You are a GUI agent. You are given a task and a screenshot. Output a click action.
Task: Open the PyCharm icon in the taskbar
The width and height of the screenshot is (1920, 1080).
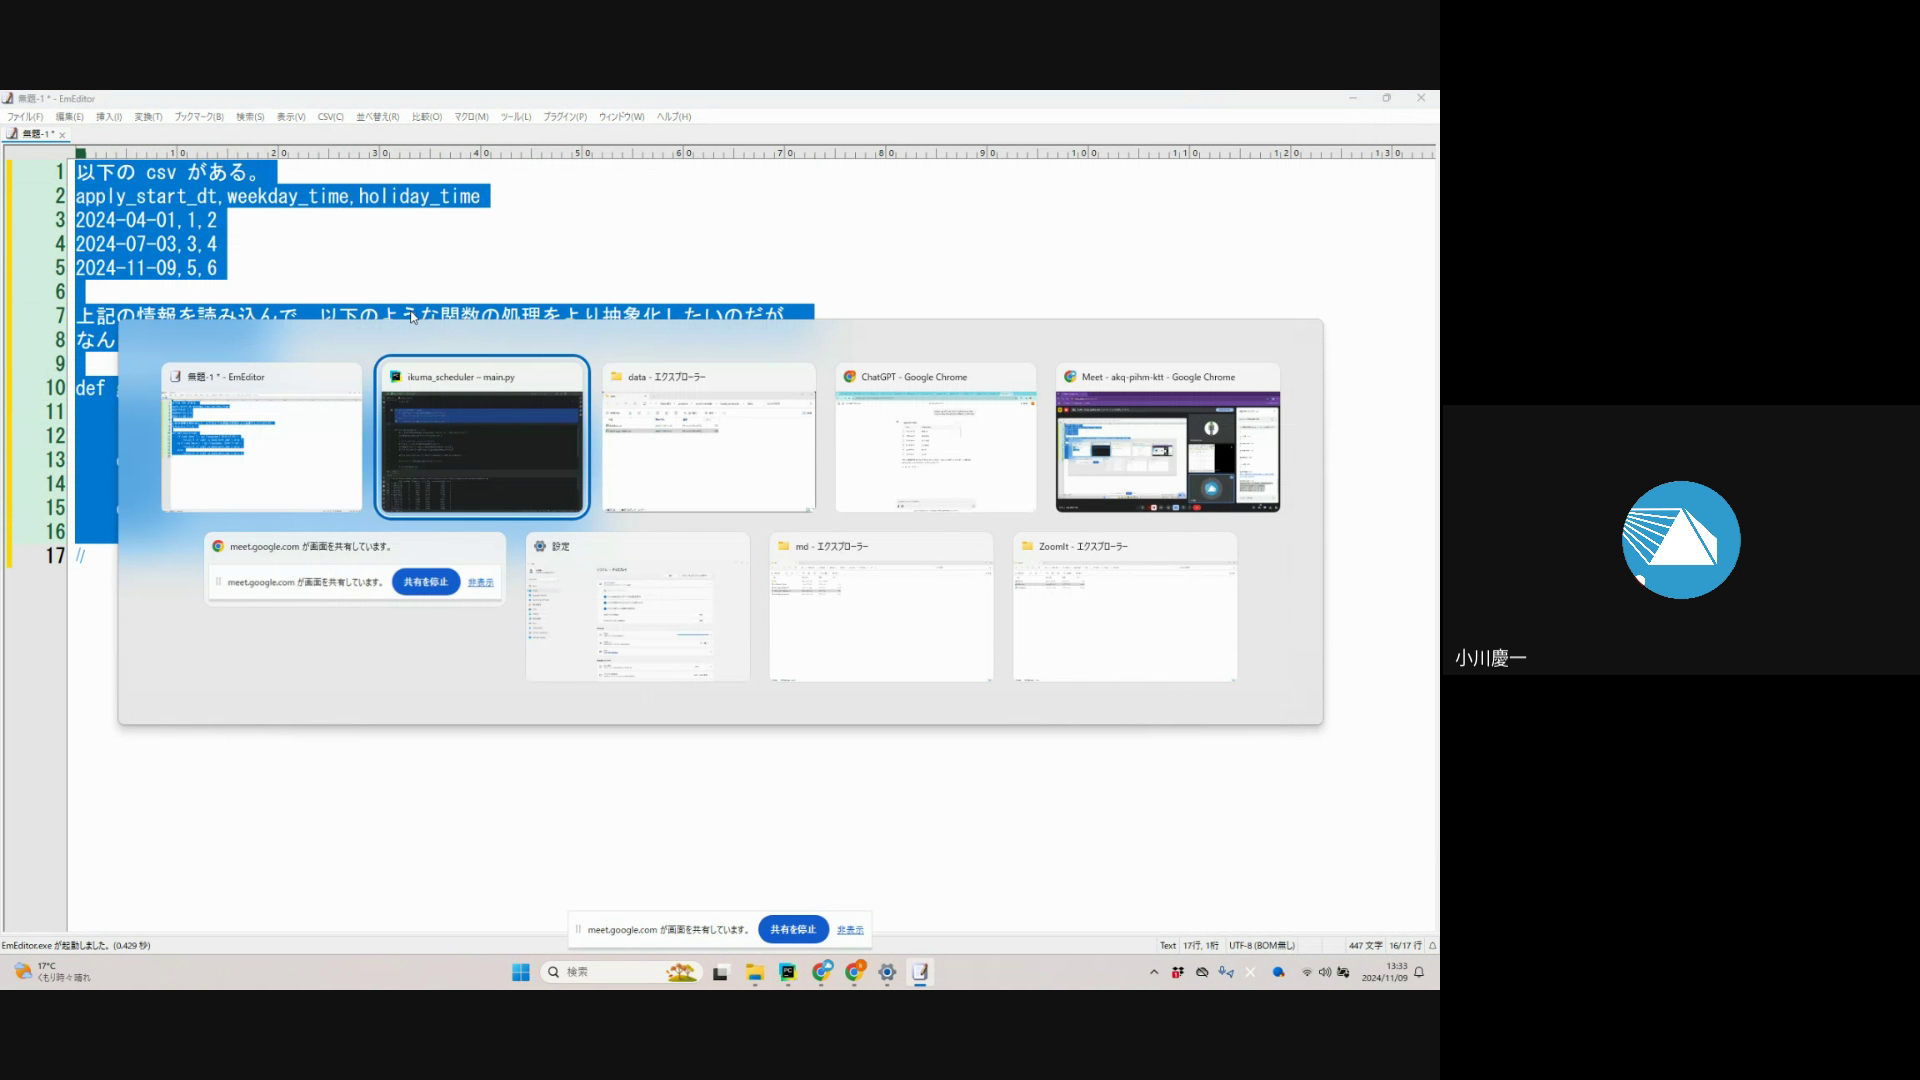pyautogui.click(x=788, y=972)
